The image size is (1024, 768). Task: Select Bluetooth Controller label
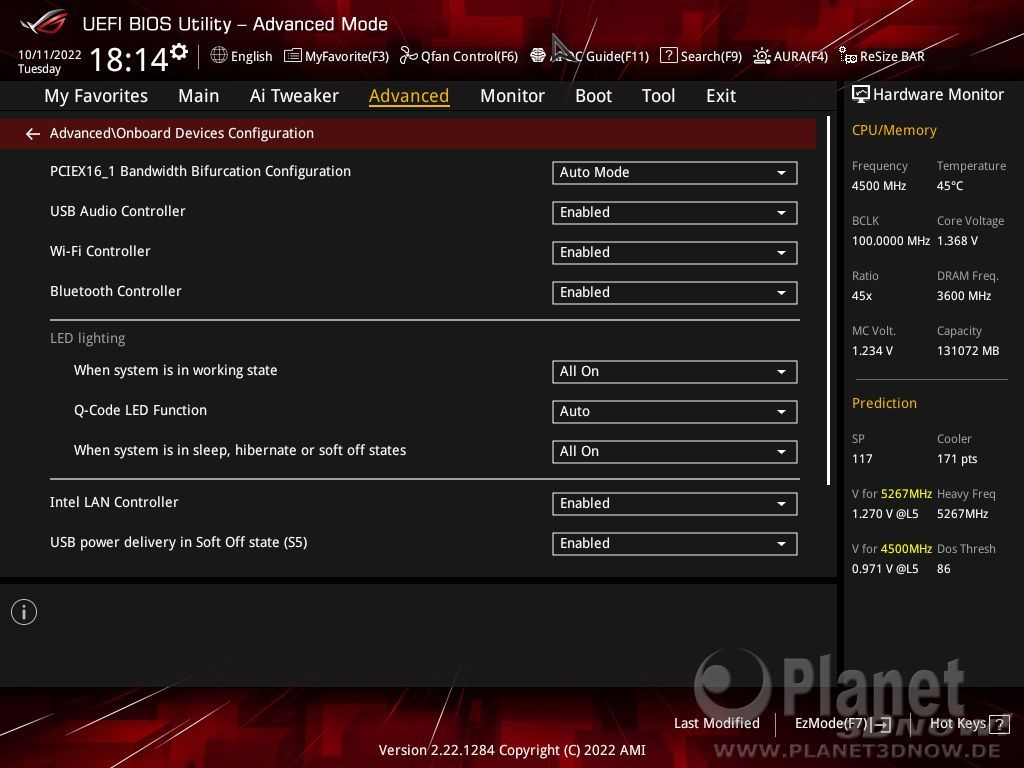click(116, 291)
